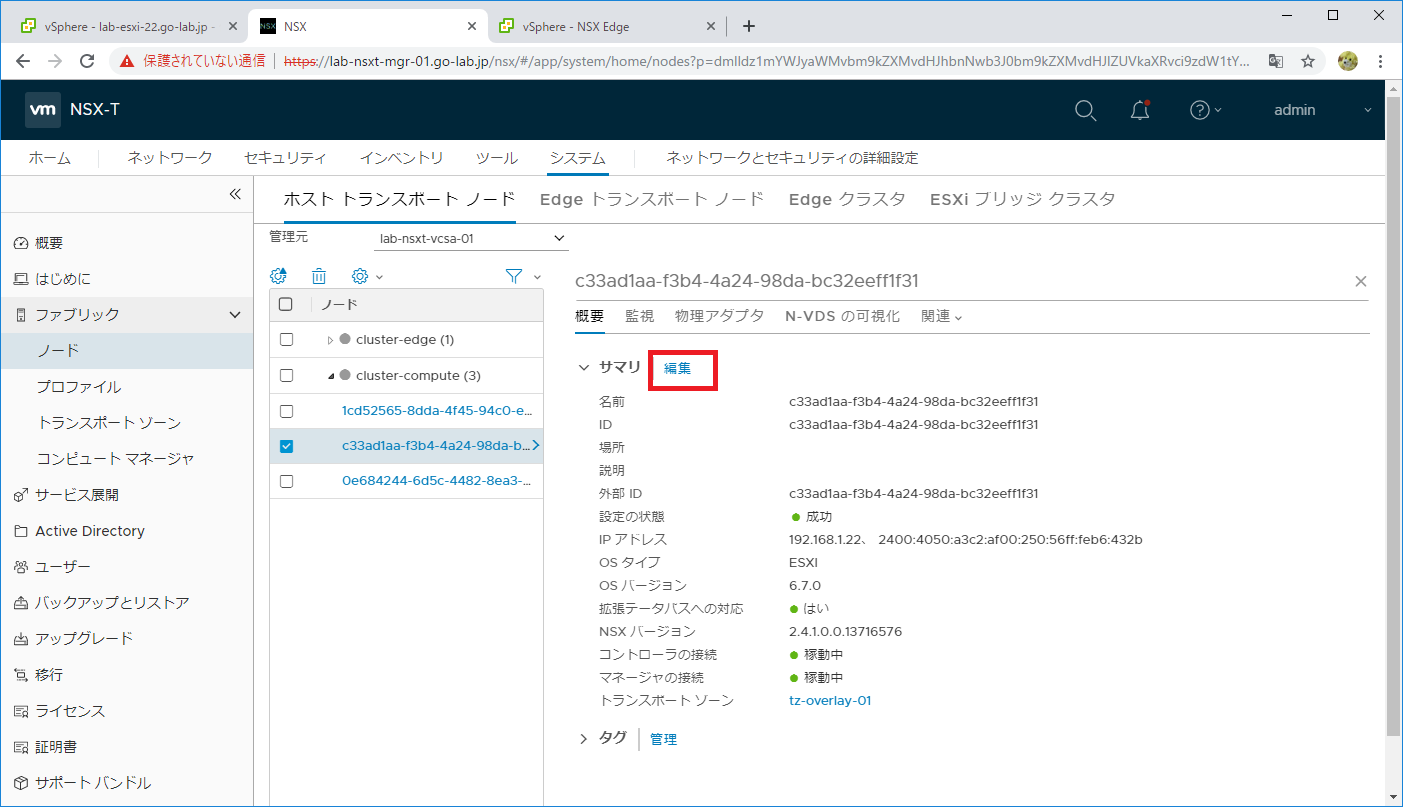Open a new browser tab
1403x807 pixels.
[748, 26]
